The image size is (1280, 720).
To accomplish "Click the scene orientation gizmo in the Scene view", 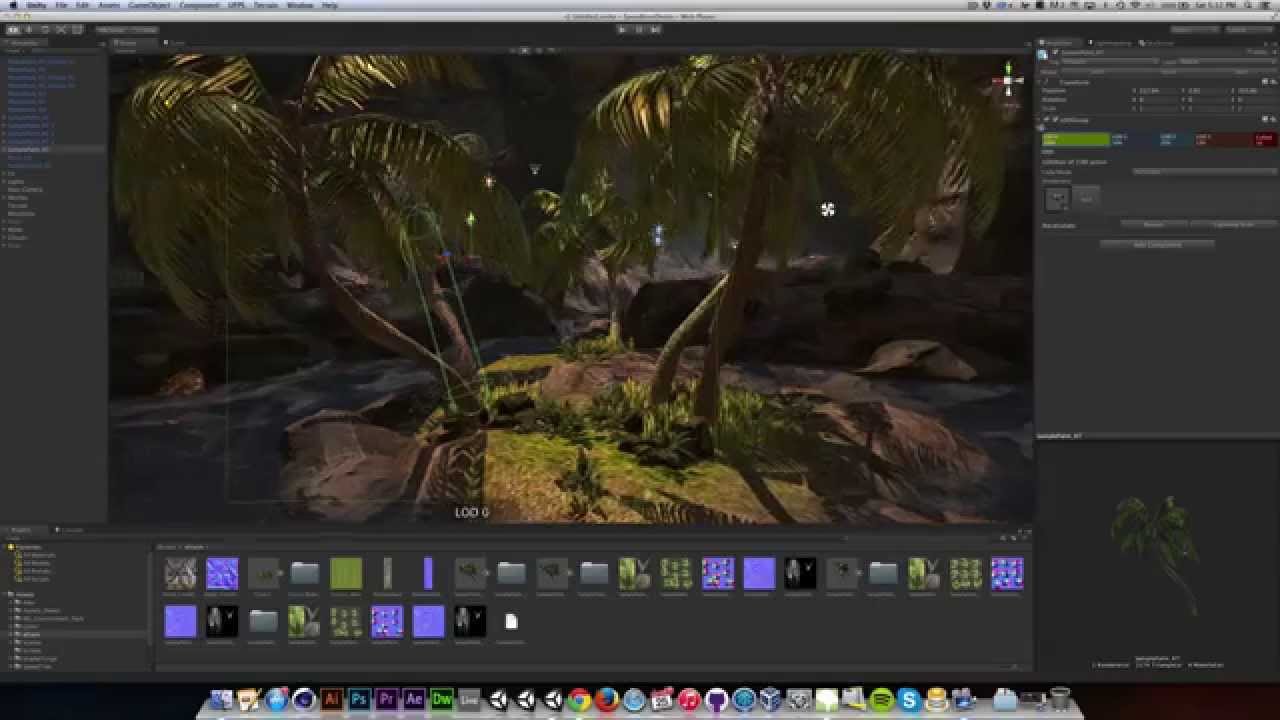I will (1009, 80).
